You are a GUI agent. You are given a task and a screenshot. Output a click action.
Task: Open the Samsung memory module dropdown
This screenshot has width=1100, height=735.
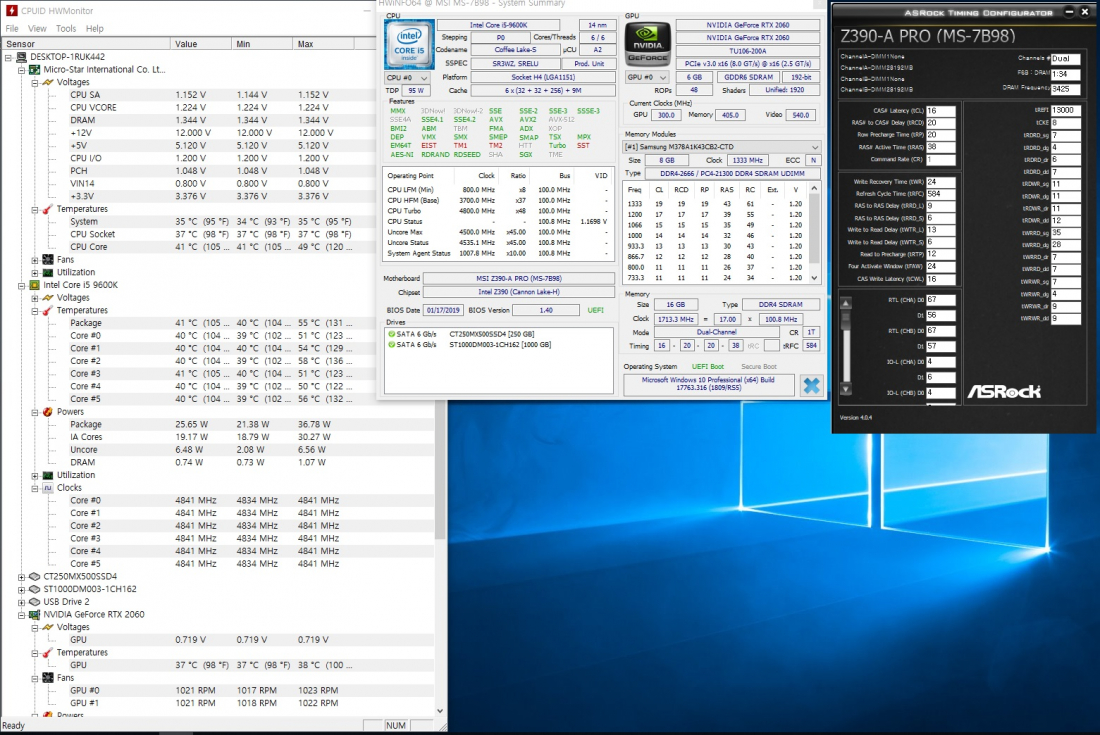click(721, 147)
